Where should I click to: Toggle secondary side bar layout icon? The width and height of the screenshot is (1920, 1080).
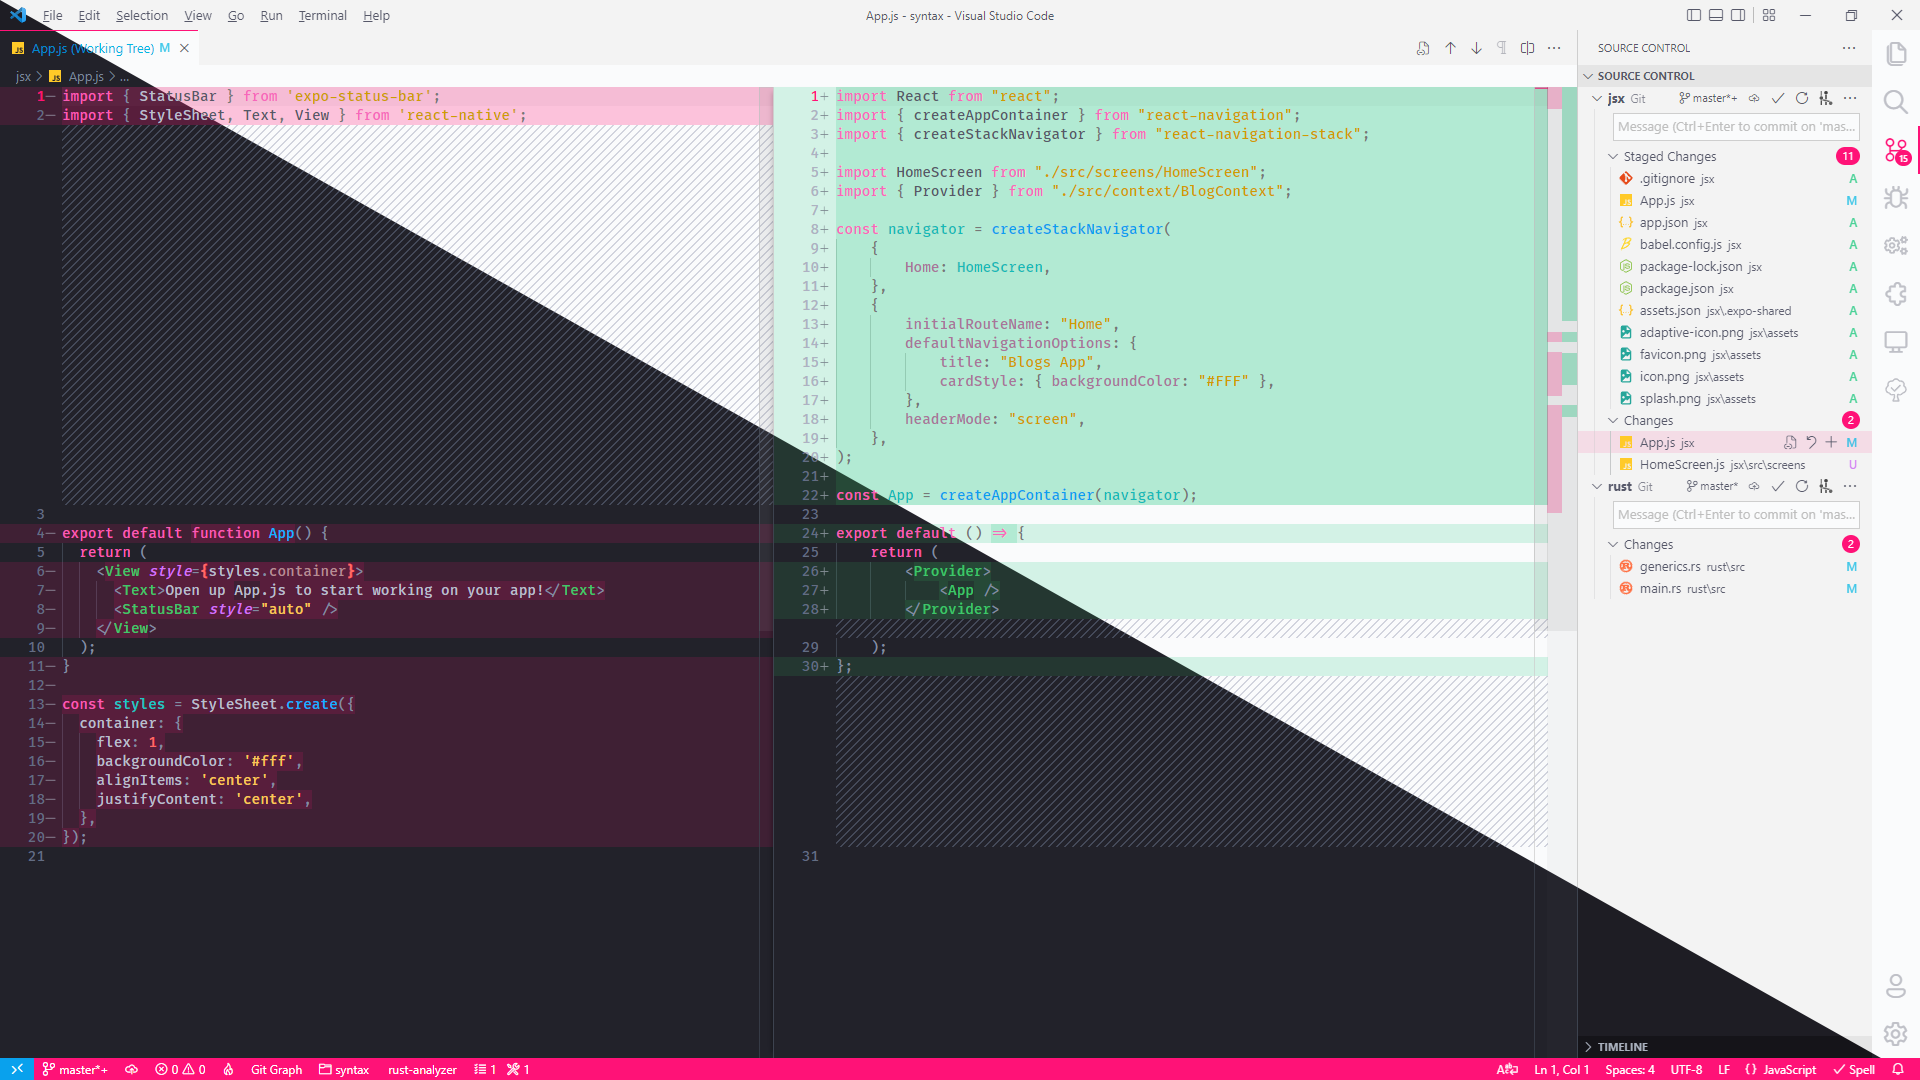(x=1738, y=15)
